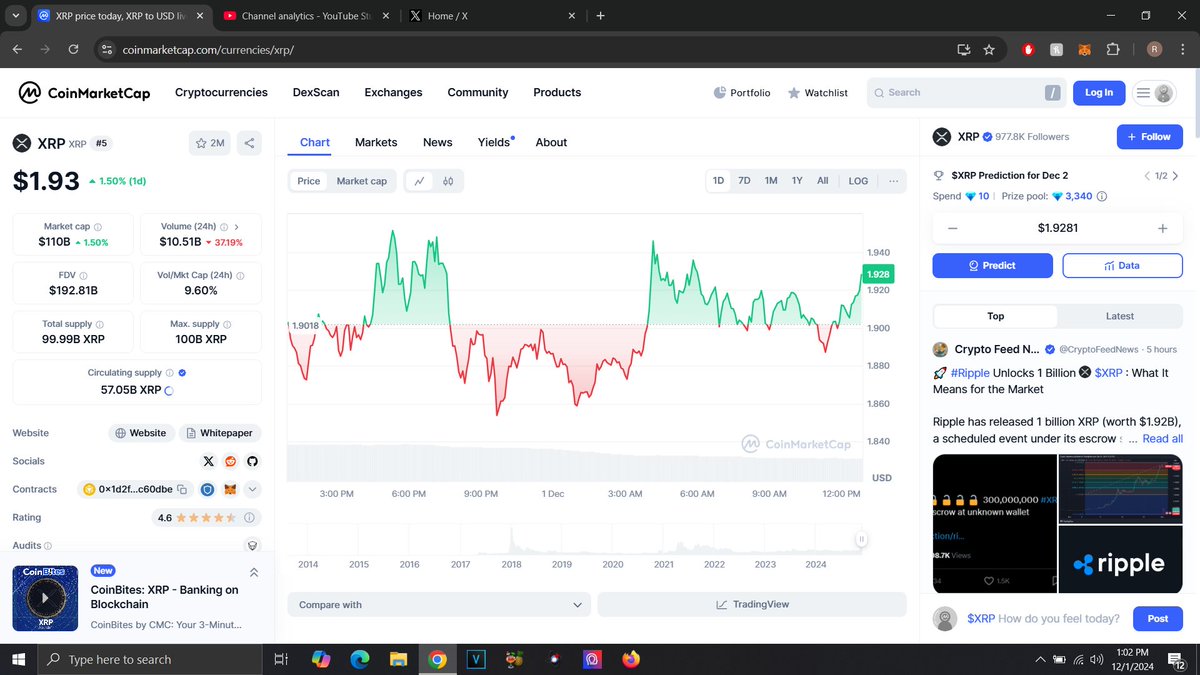
Task: Increase prediction price with plus
Action: [1162, 228]
